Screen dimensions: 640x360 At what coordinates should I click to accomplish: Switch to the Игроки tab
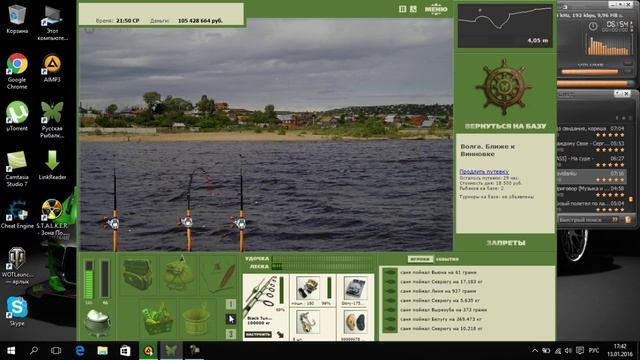[x=420, y=259]
